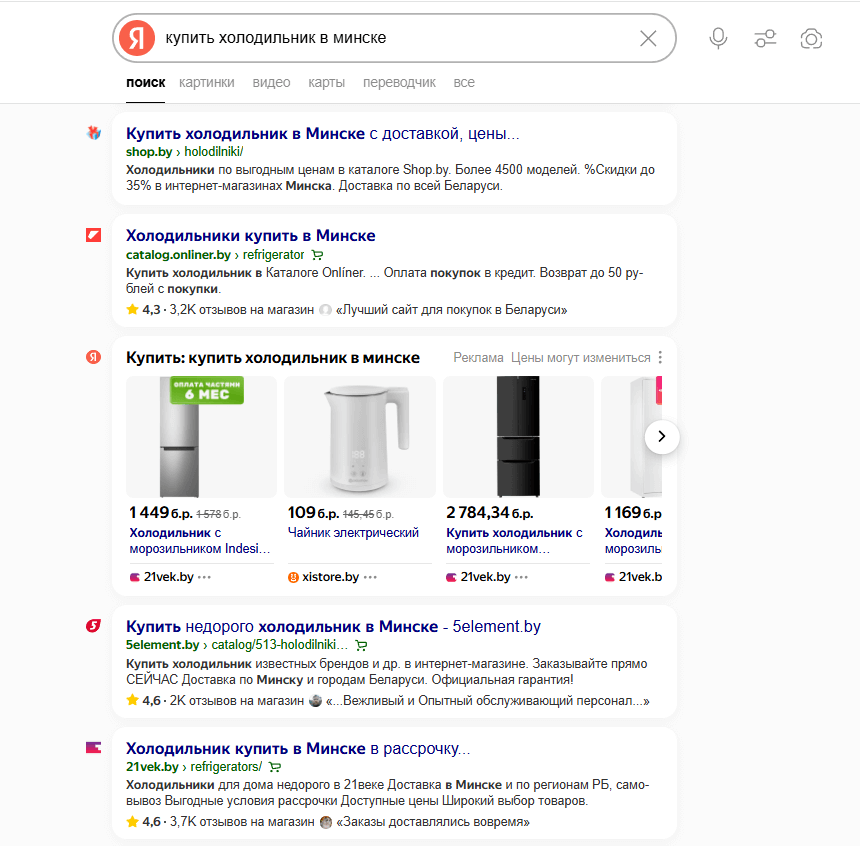Click the black refrigerator thumbnail
The image size is (860, 846).
pyautogui.click(x=518, y=437)
